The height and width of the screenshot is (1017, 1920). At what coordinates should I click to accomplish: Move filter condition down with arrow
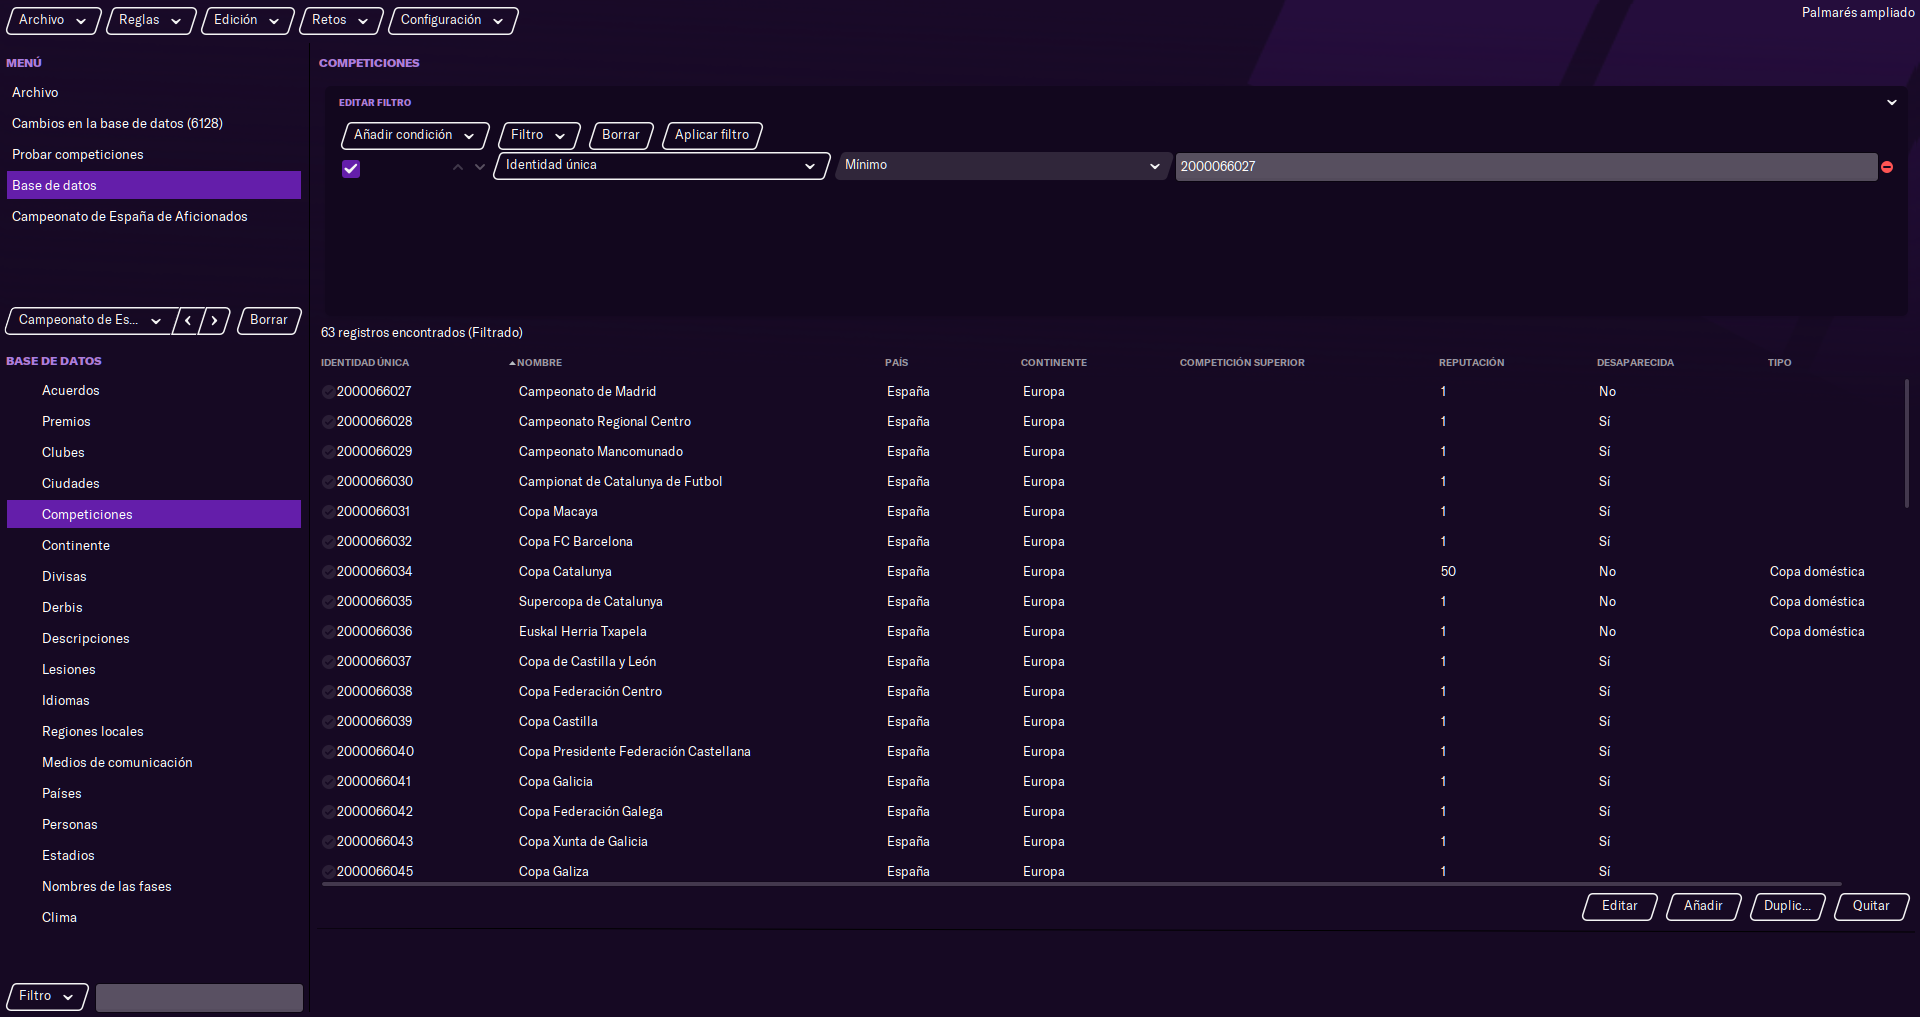tap(480, 167)
